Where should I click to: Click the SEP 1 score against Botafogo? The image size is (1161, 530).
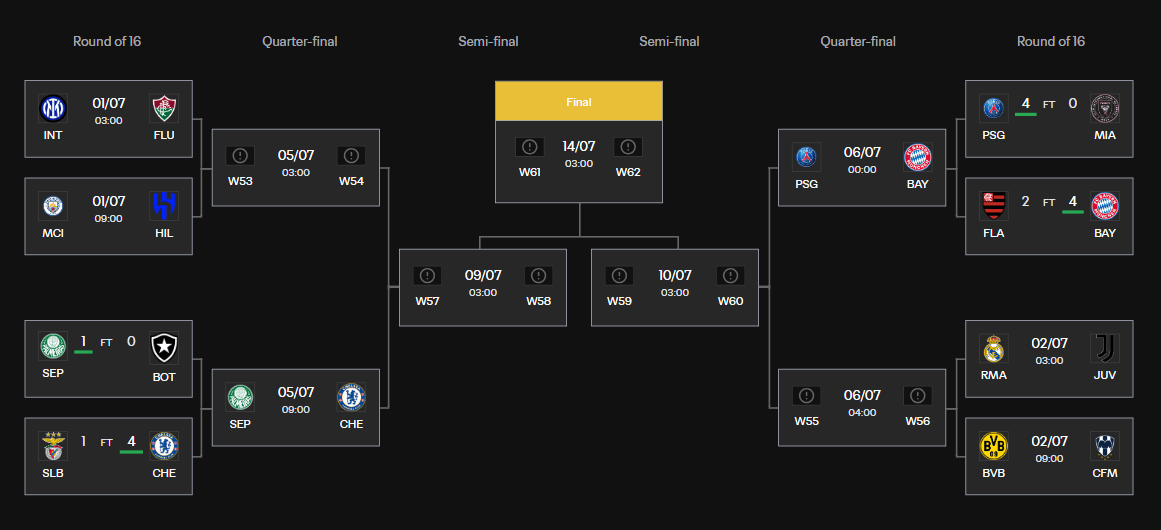point(83,341)
